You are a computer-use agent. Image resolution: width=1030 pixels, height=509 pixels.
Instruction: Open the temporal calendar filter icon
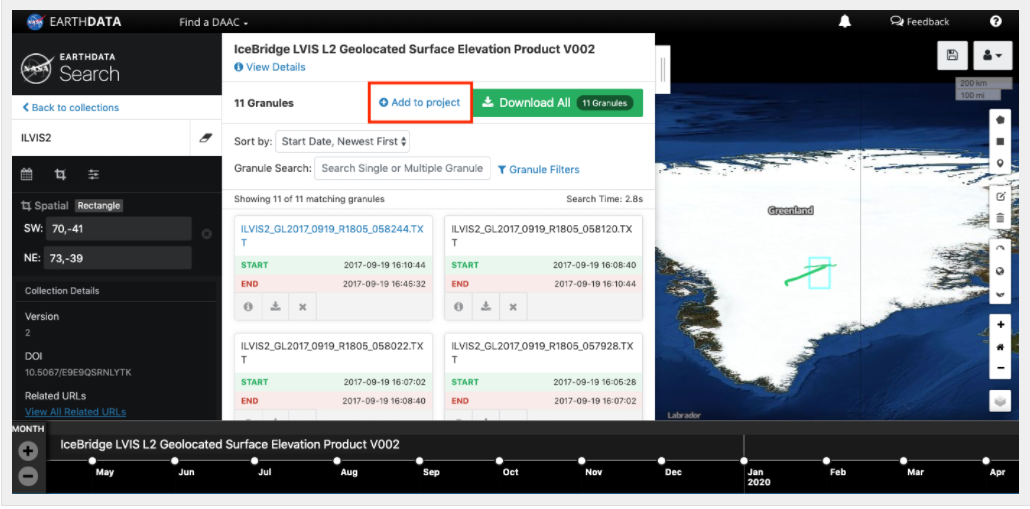[x=27, y=174]
